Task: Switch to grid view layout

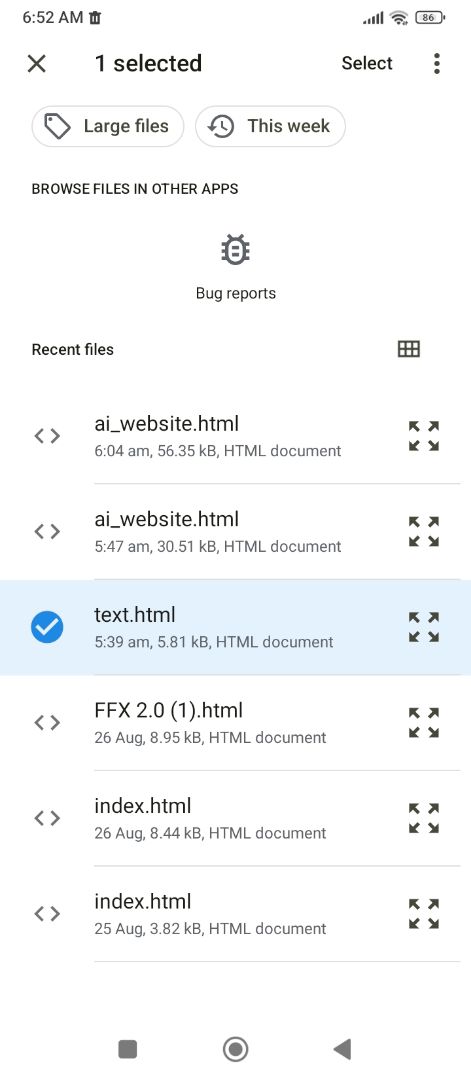Action: [409, 349]
